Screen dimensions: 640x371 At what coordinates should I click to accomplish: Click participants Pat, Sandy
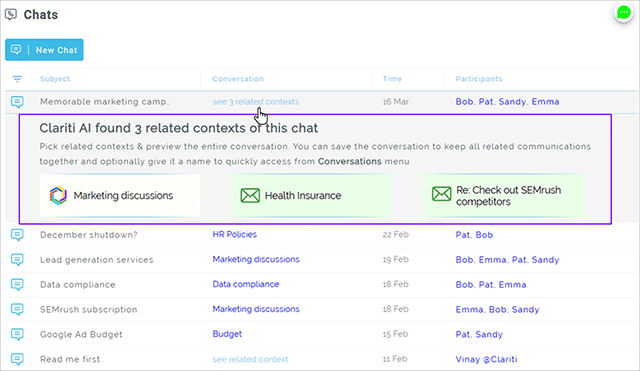pyautogui.click(x=479, y=334)
